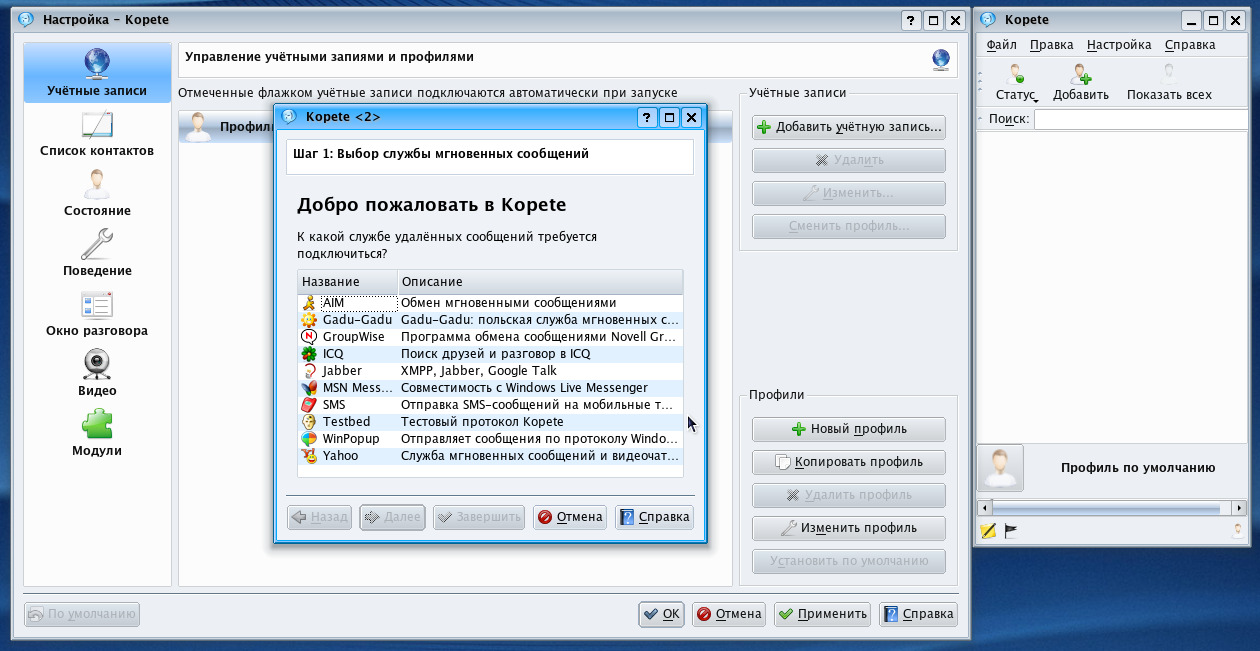
Task: Click Название column header
Action: pyautogui.click(x=347, y=282)
